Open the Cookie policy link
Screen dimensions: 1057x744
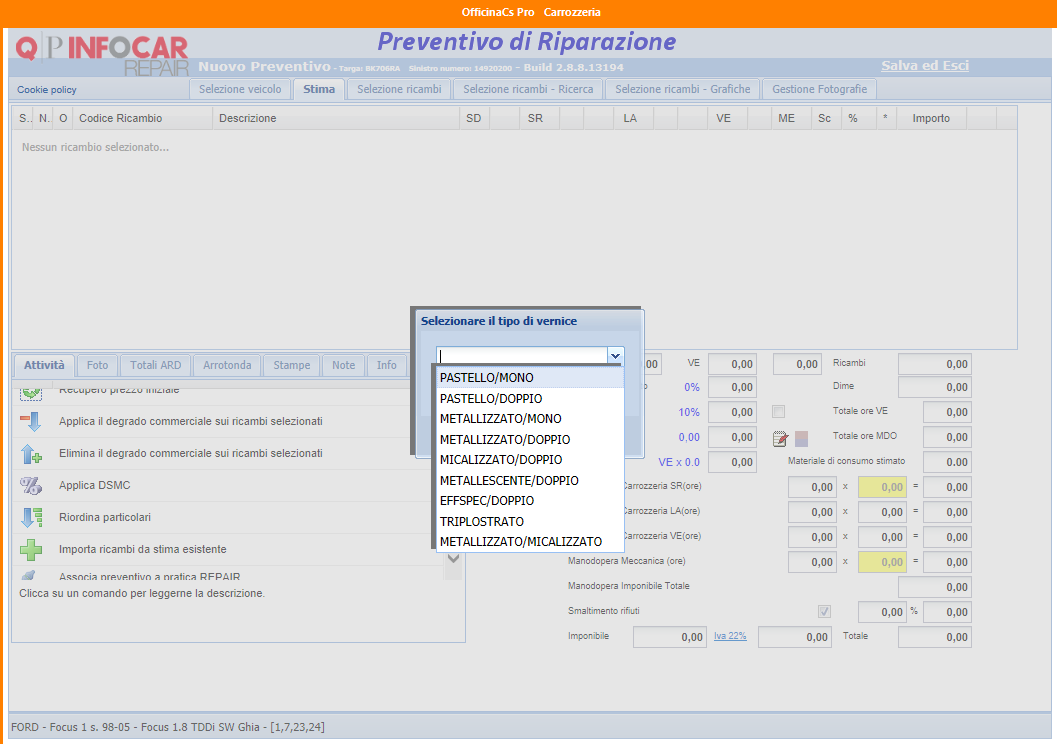pos(47,90)
